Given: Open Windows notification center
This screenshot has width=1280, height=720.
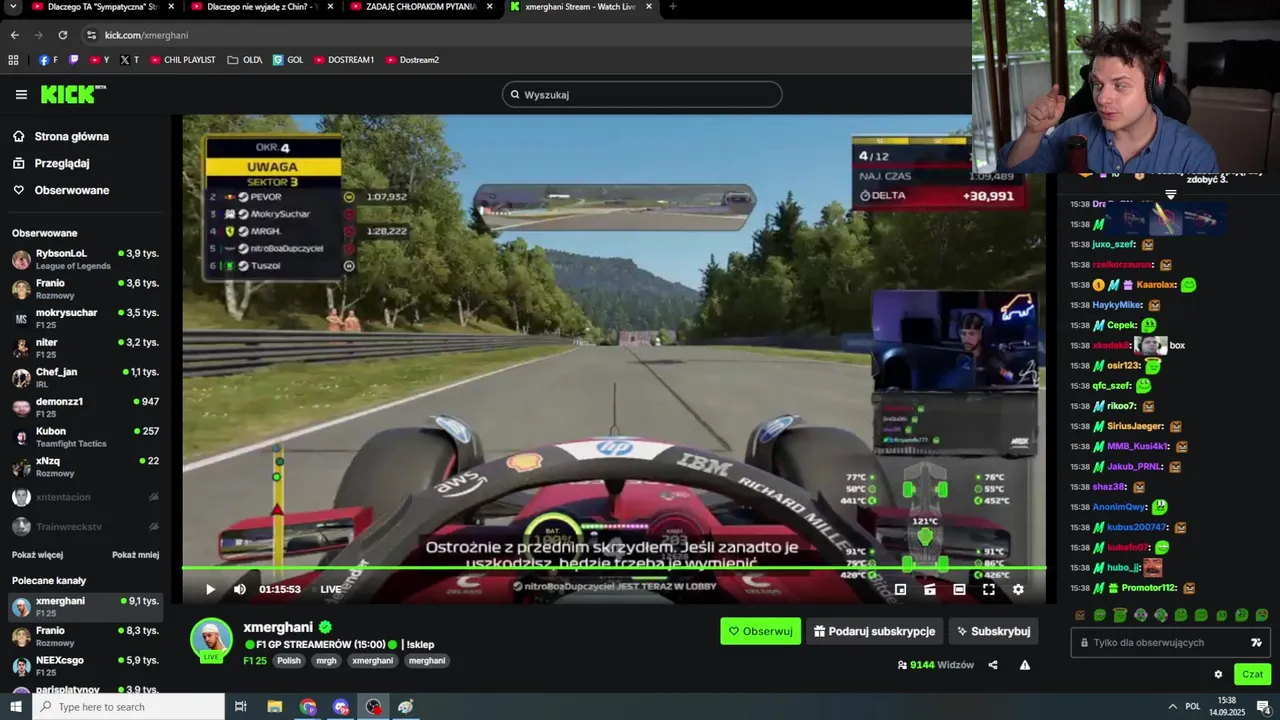Looking at the screenshot, I should coord(1265,706).
